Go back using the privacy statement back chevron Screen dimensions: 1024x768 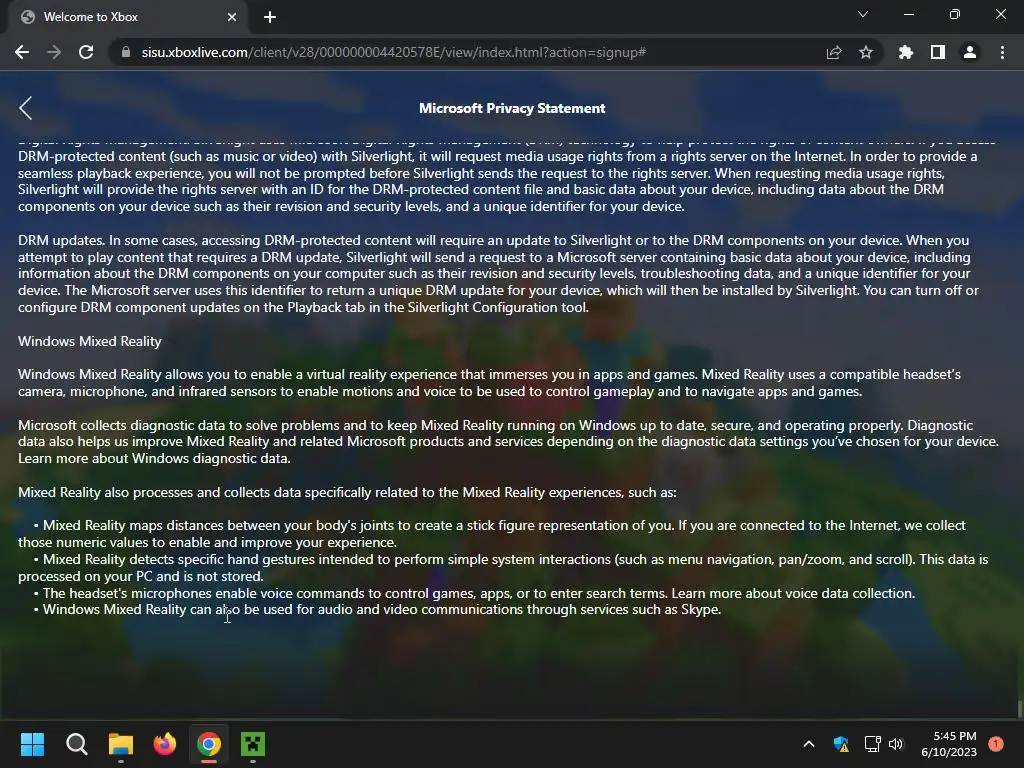[25, 108]
